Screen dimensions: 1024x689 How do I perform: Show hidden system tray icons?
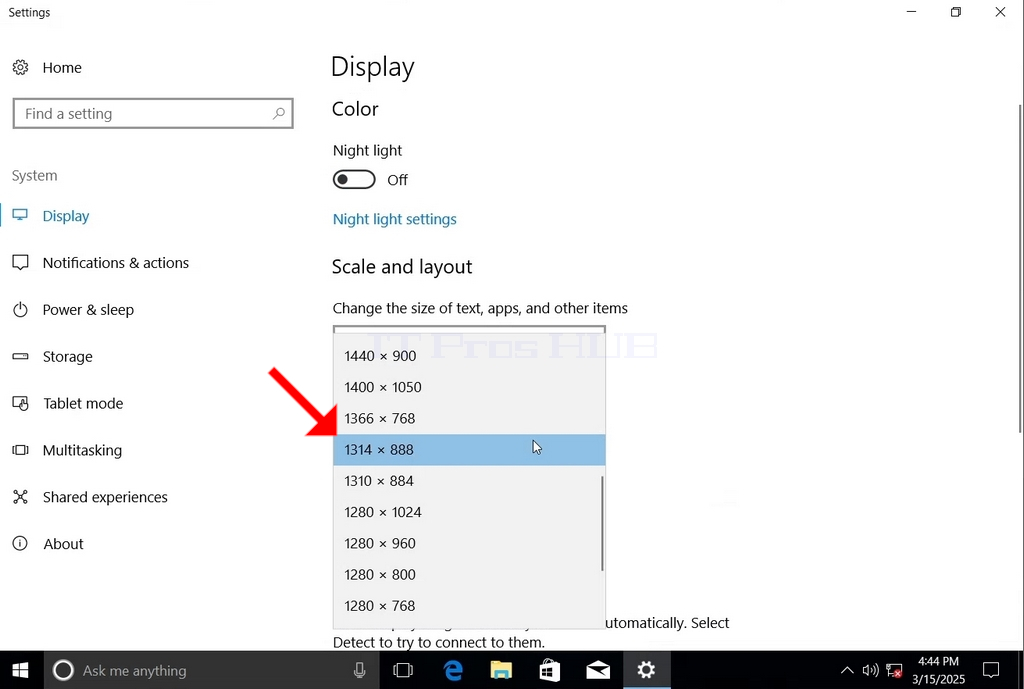[x=847, y=670]
